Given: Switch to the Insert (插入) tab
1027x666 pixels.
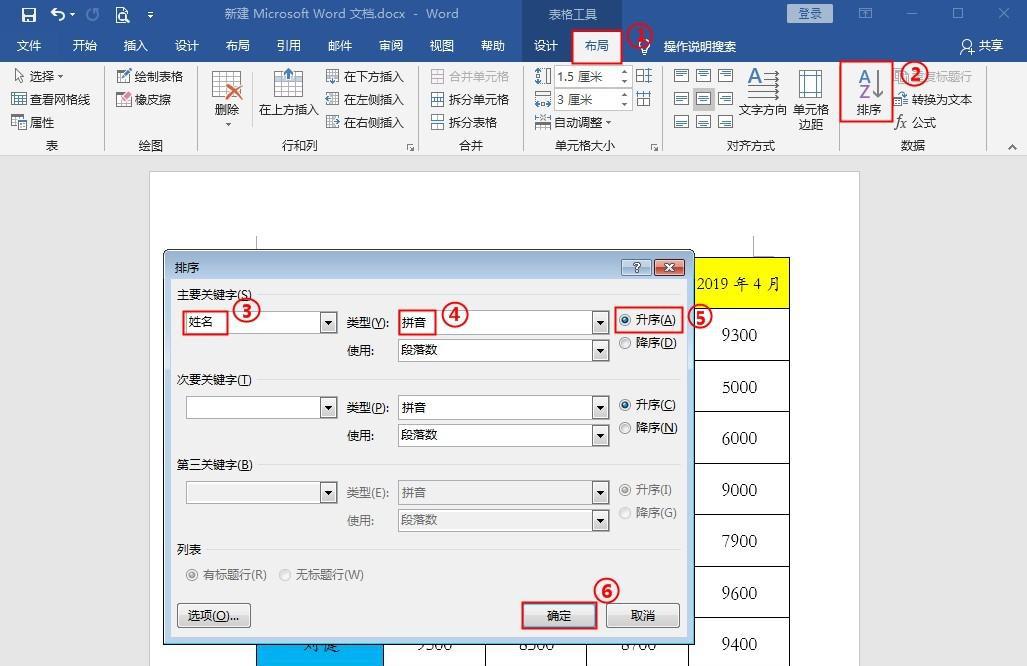Looking at the screenshot, I should pyautogui.click(x=136, y=46).
